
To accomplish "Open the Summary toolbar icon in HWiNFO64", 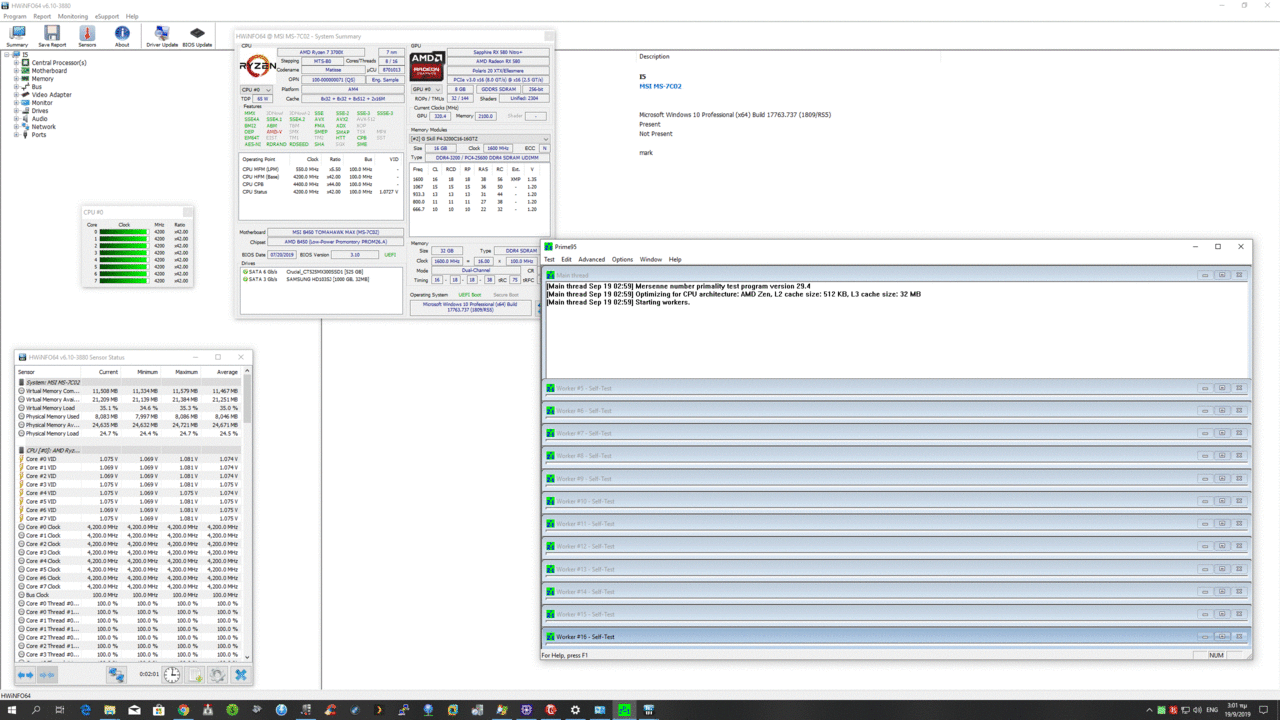I will [x=17, y=36].
